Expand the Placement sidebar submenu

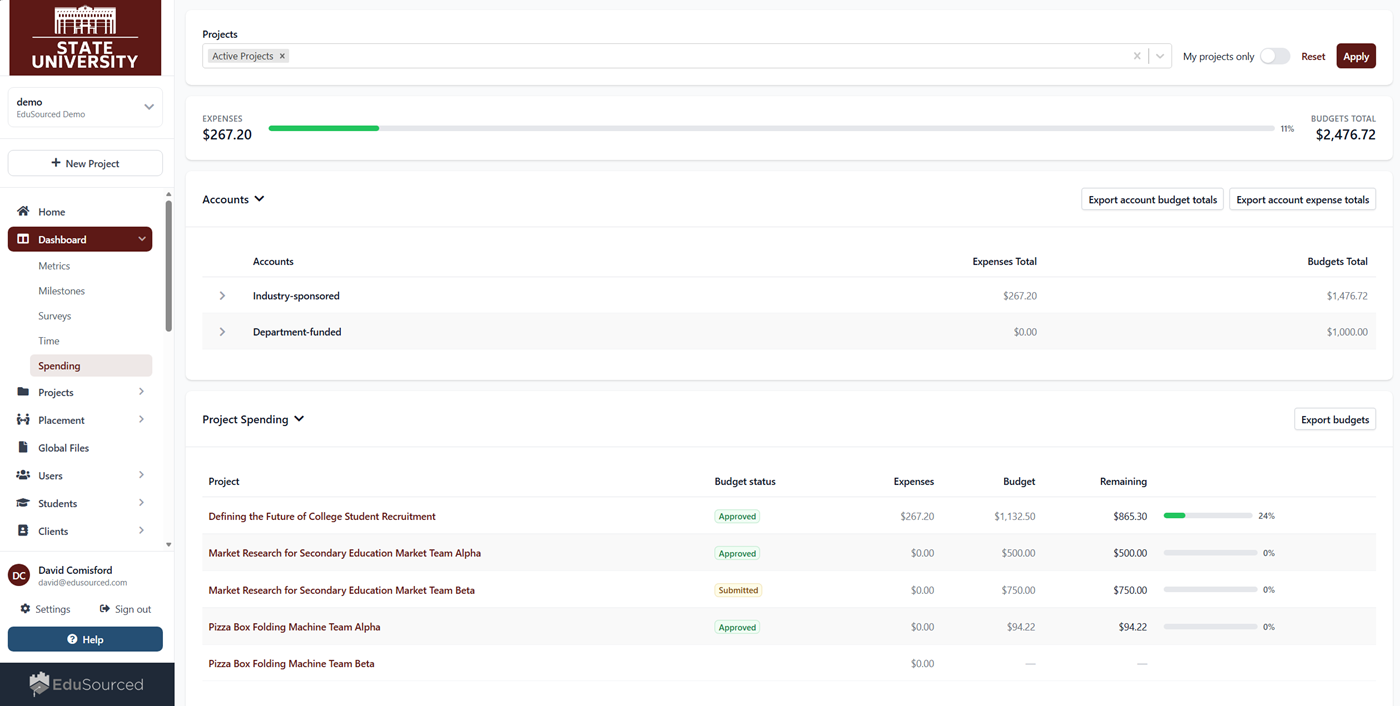141,420
